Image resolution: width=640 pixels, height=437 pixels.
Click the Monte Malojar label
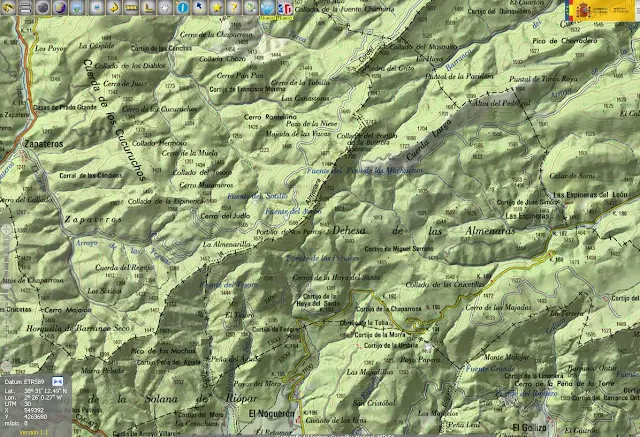pos(506,357)
